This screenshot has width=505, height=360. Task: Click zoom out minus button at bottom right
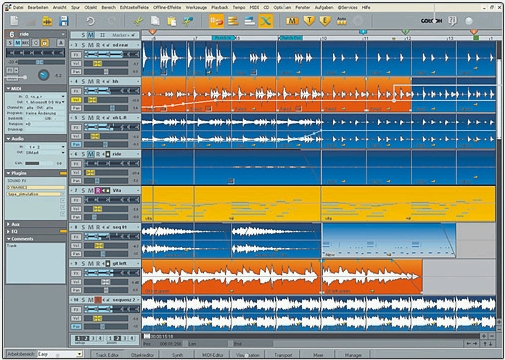click(492, 336)
